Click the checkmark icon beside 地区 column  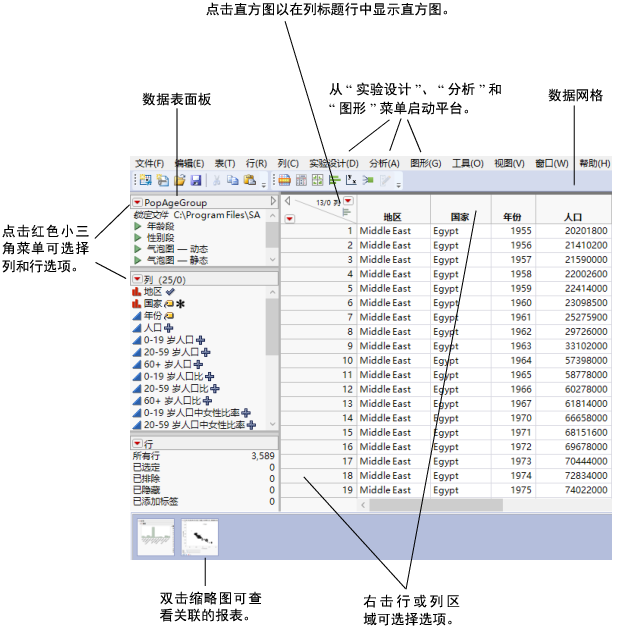170,291
